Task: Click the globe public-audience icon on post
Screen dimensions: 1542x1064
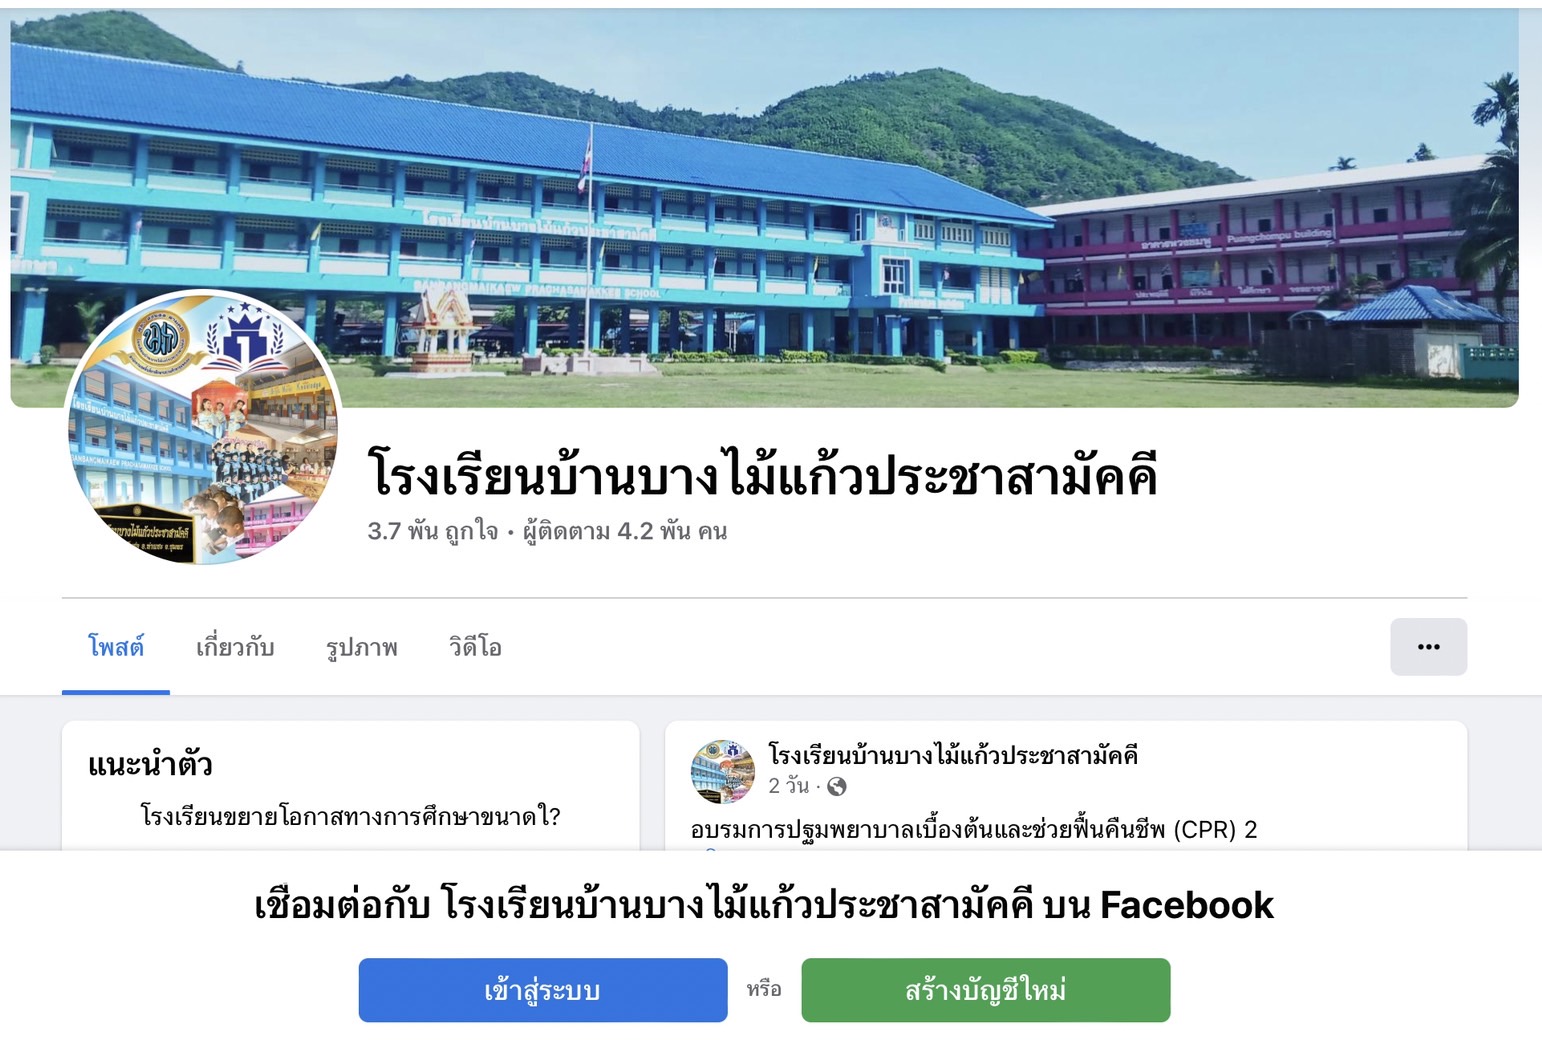Action: pos(837,787)
